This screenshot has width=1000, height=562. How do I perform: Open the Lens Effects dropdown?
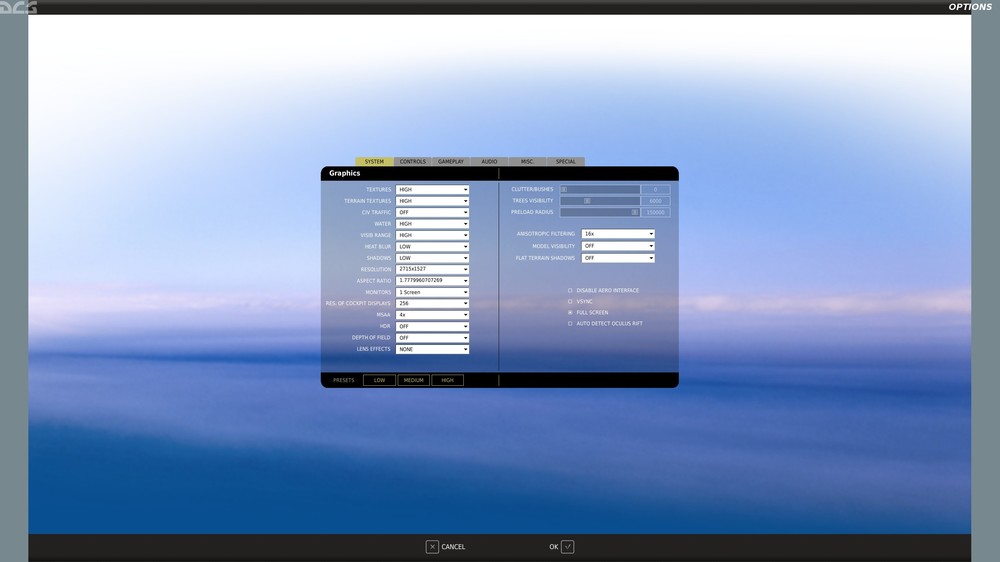coord(432,350)
